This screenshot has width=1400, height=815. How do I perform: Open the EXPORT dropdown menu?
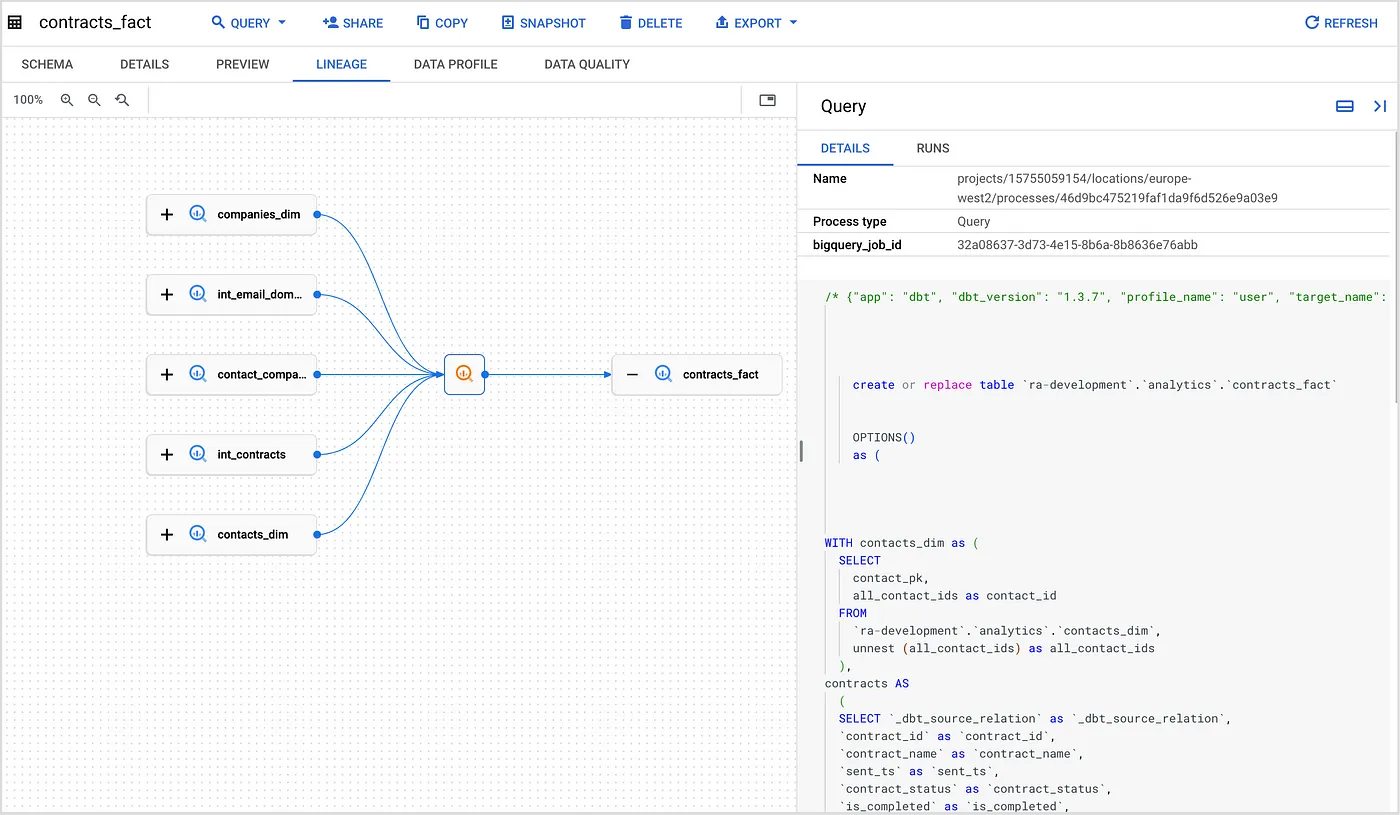756,22
